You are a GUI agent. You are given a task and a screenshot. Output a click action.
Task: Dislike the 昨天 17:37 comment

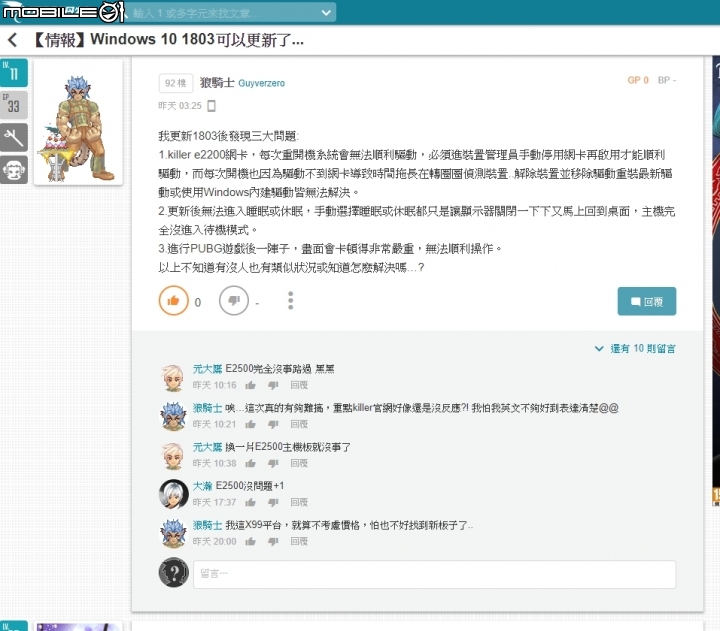[273, 502]
